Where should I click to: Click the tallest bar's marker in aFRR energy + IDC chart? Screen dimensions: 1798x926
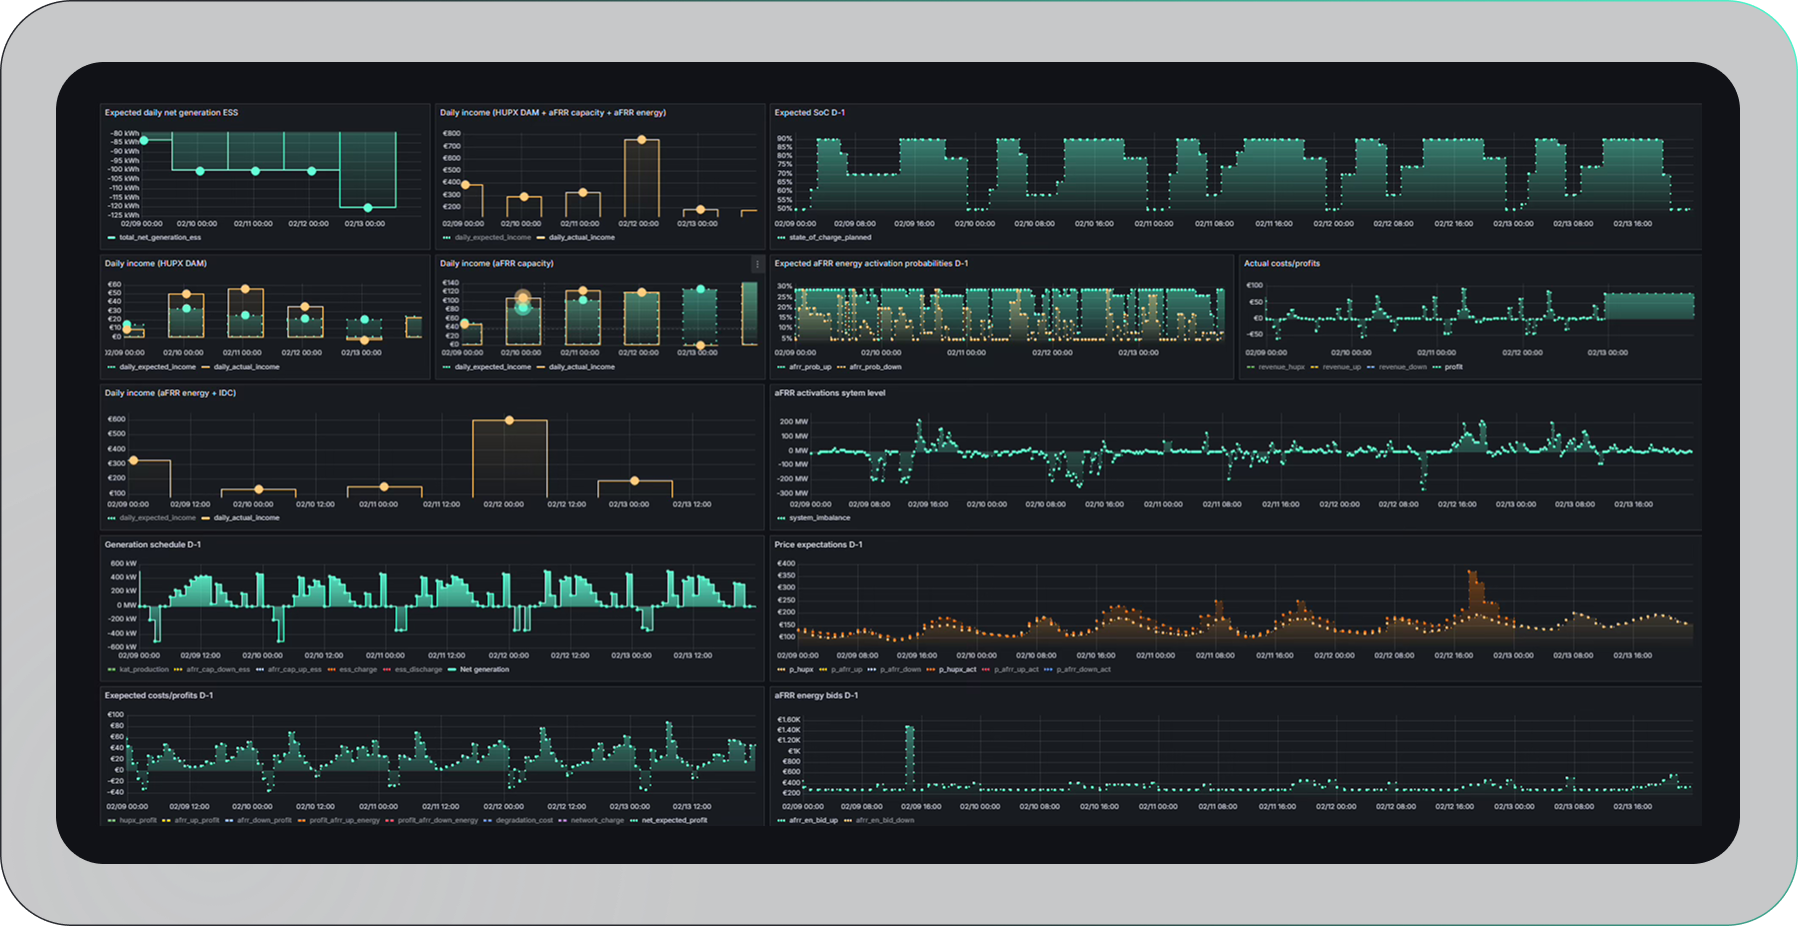pos(509,420)
